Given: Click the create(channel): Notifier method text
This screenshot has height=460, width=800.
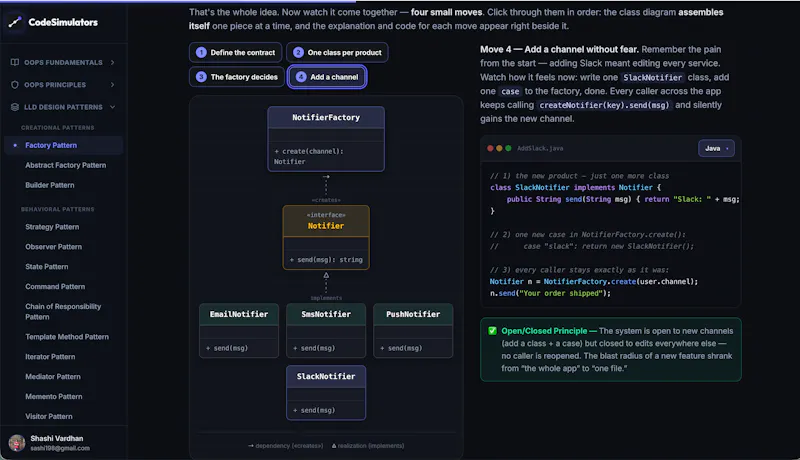Looking at the screenshot, I should 309,157.
